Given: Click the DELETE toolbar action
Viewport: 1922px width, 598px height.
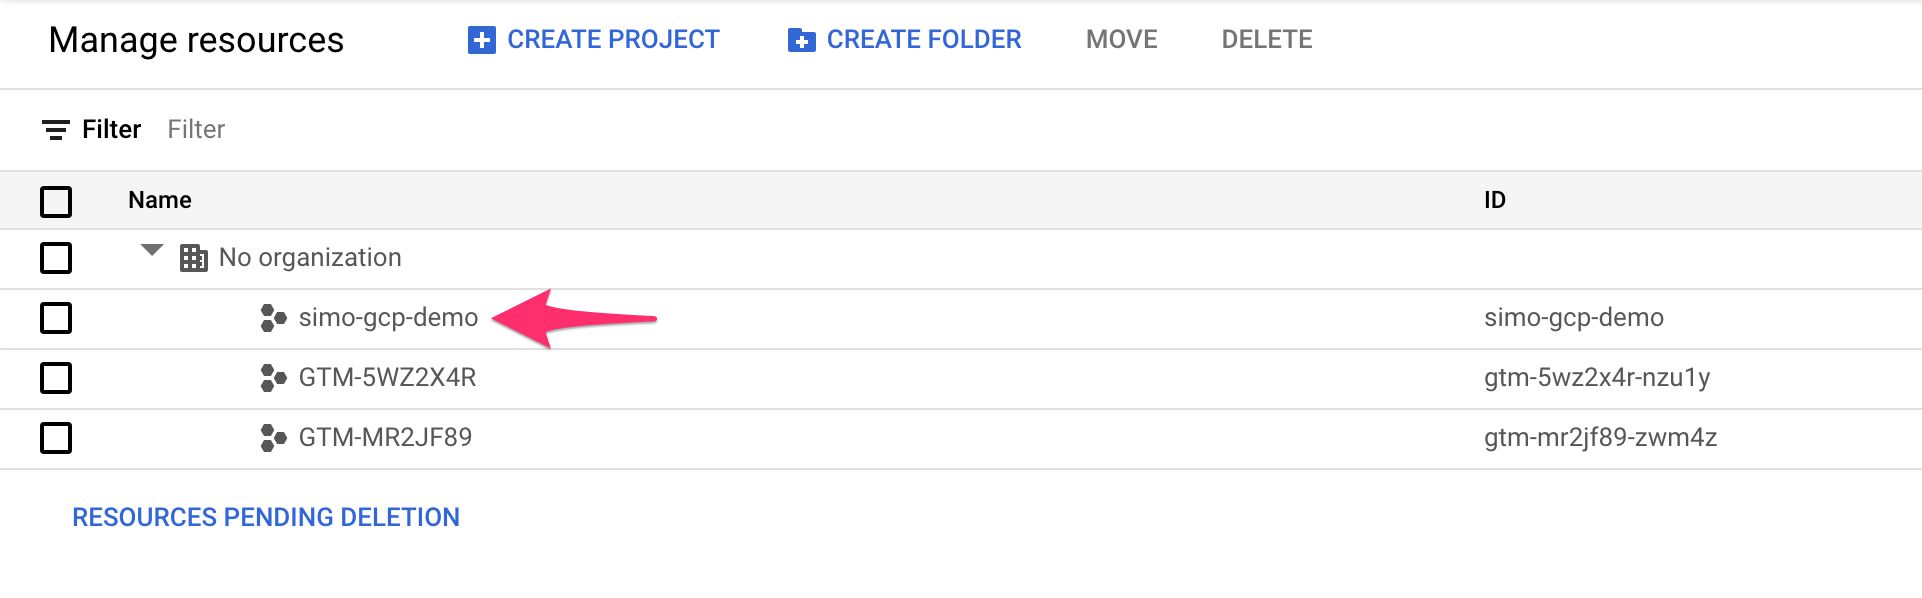Looking at the screenshot, I should 1267,40.
